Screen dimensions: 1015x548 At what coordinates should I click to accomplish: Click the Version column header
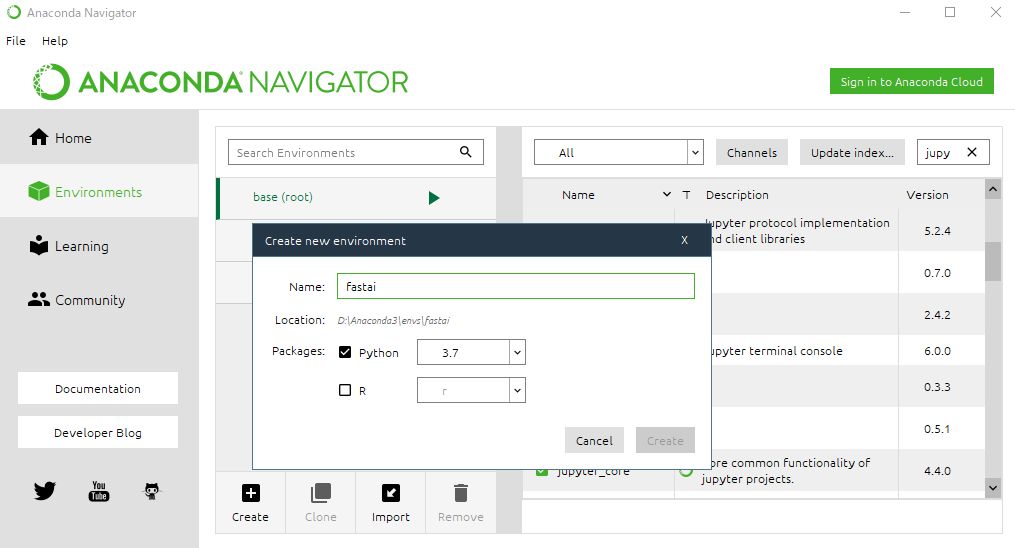click(927, 194)
